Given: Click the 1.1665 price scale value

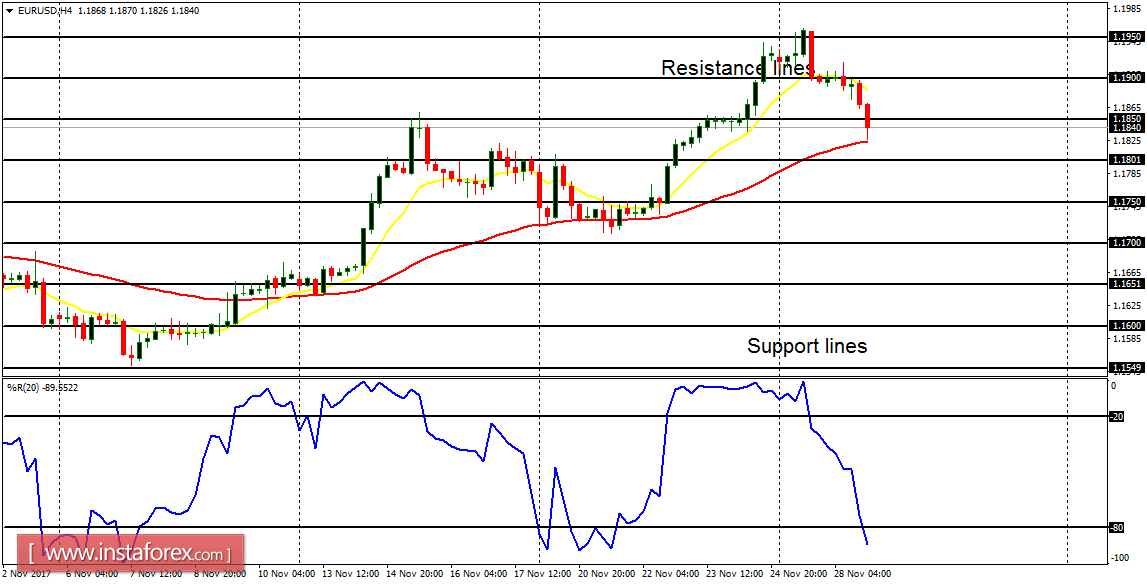Looking at the screenshot, I should (1125, 271).
